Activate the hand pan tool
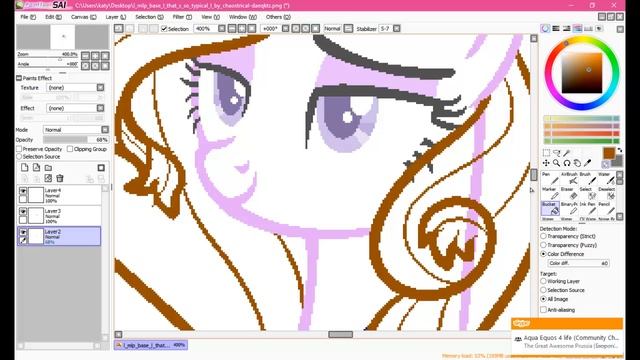The image size is (640, 360). [x=577, y=163]
